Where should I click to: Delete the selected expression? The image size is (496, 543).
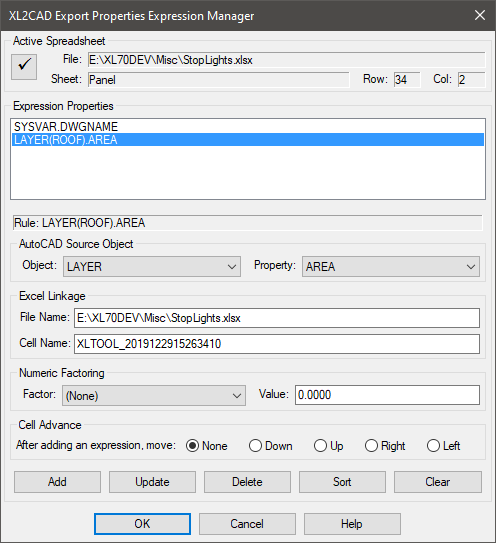click(247, 482)
